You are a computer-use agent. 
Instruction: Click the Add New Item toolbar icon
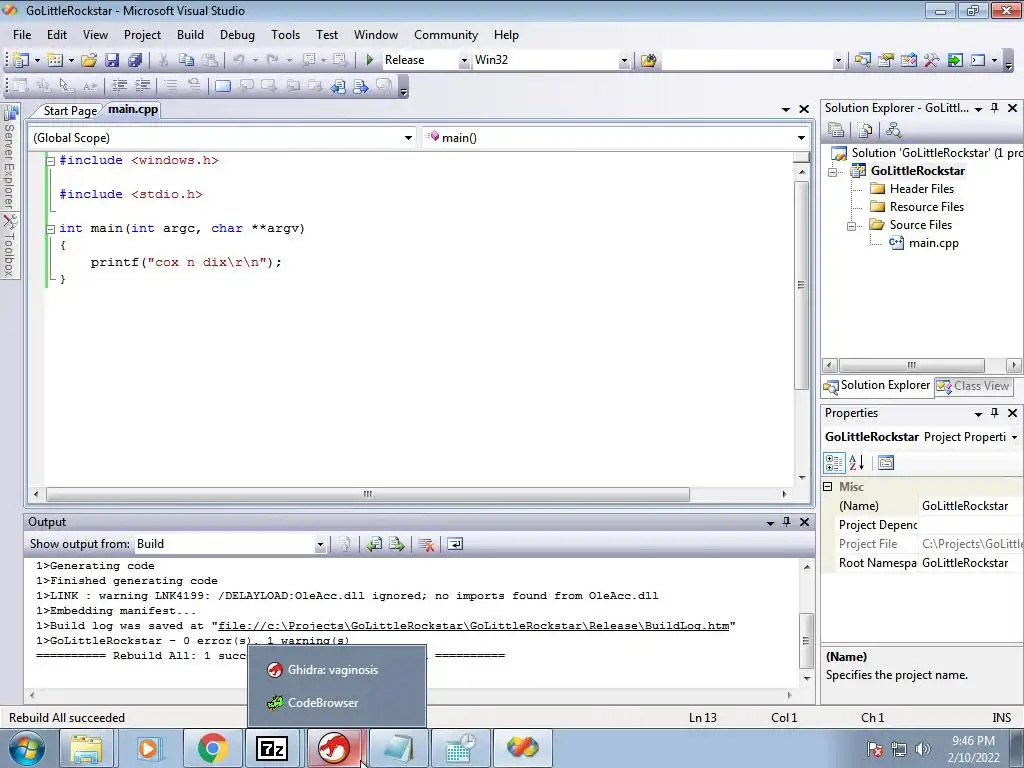[x=56, y=60]
